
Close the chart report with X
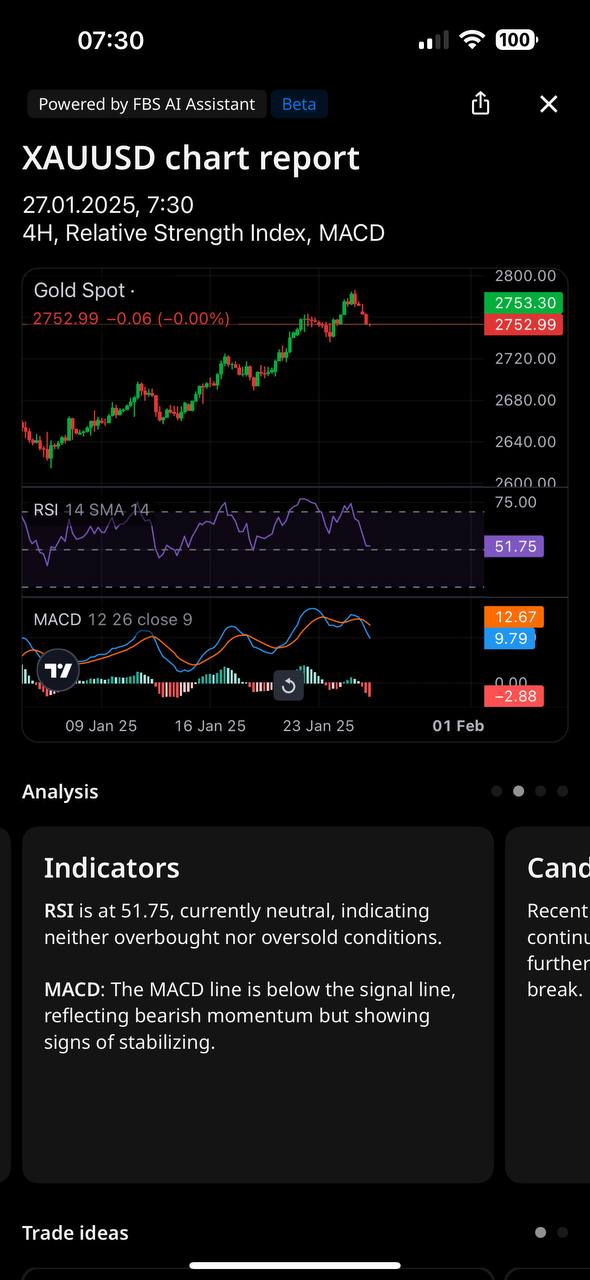(x=548, y=104)
